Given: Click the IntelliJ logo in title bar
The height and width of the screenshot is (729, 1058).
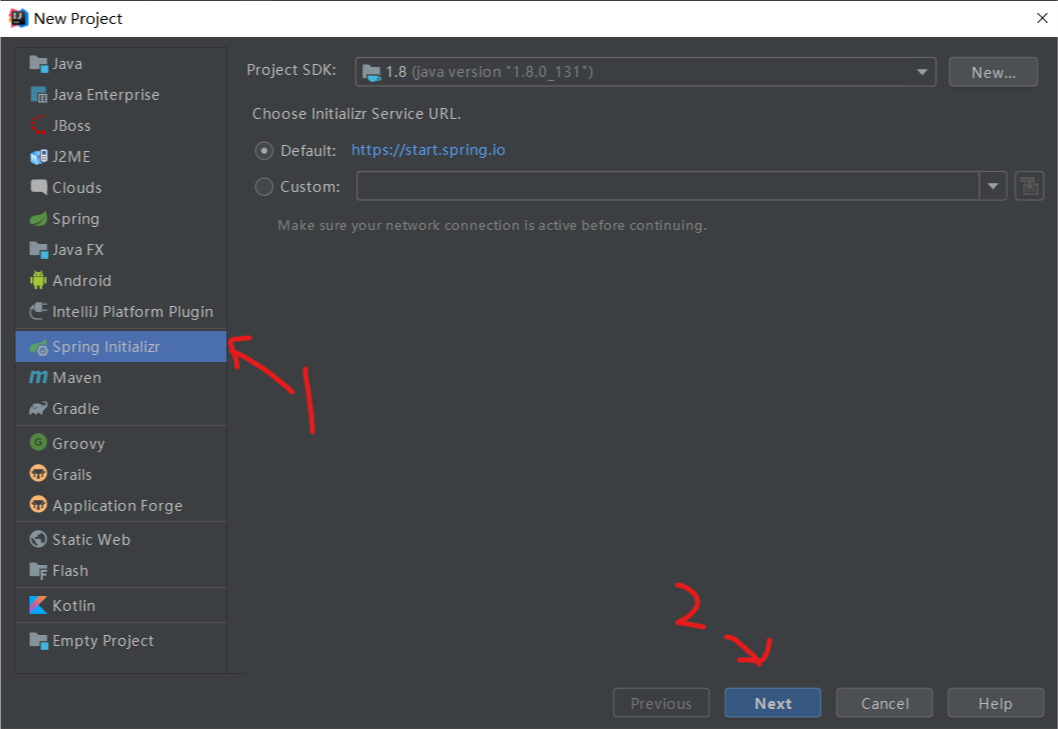Looking at the screenshot, I should (18, 18).
